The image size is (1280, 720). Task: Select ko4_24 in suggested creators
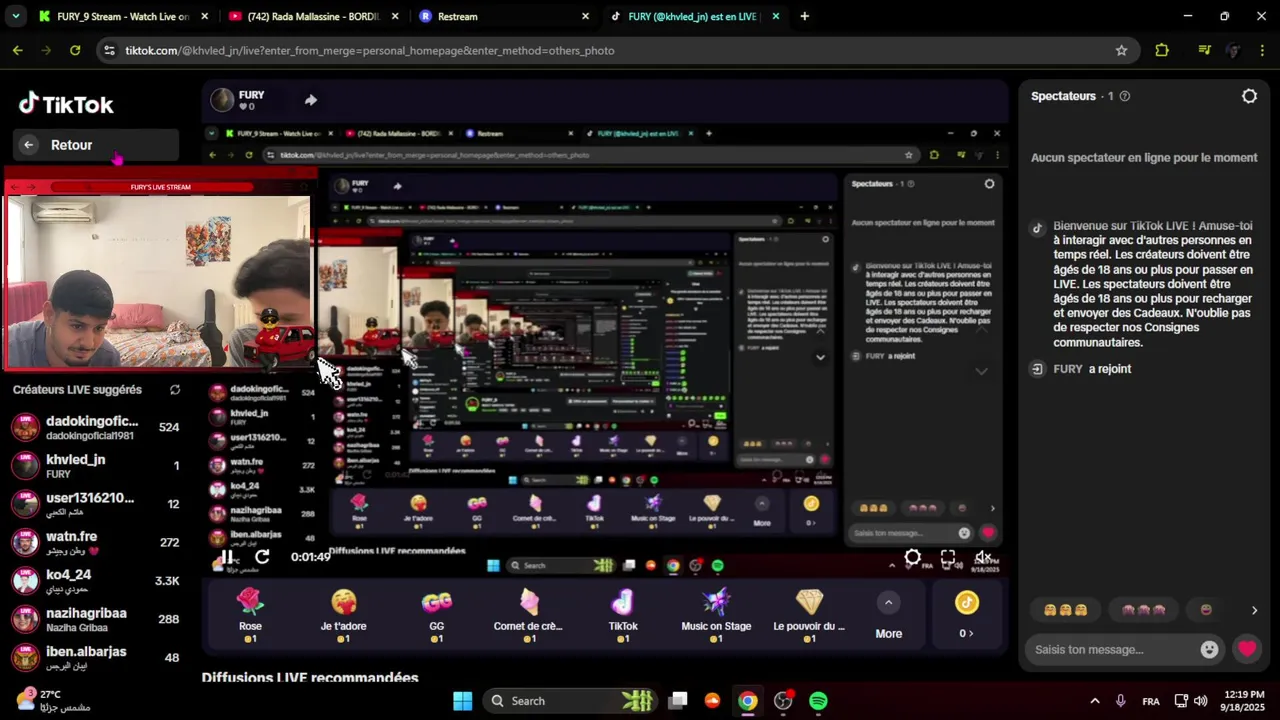pyautogui.click(x=96, y=581)
